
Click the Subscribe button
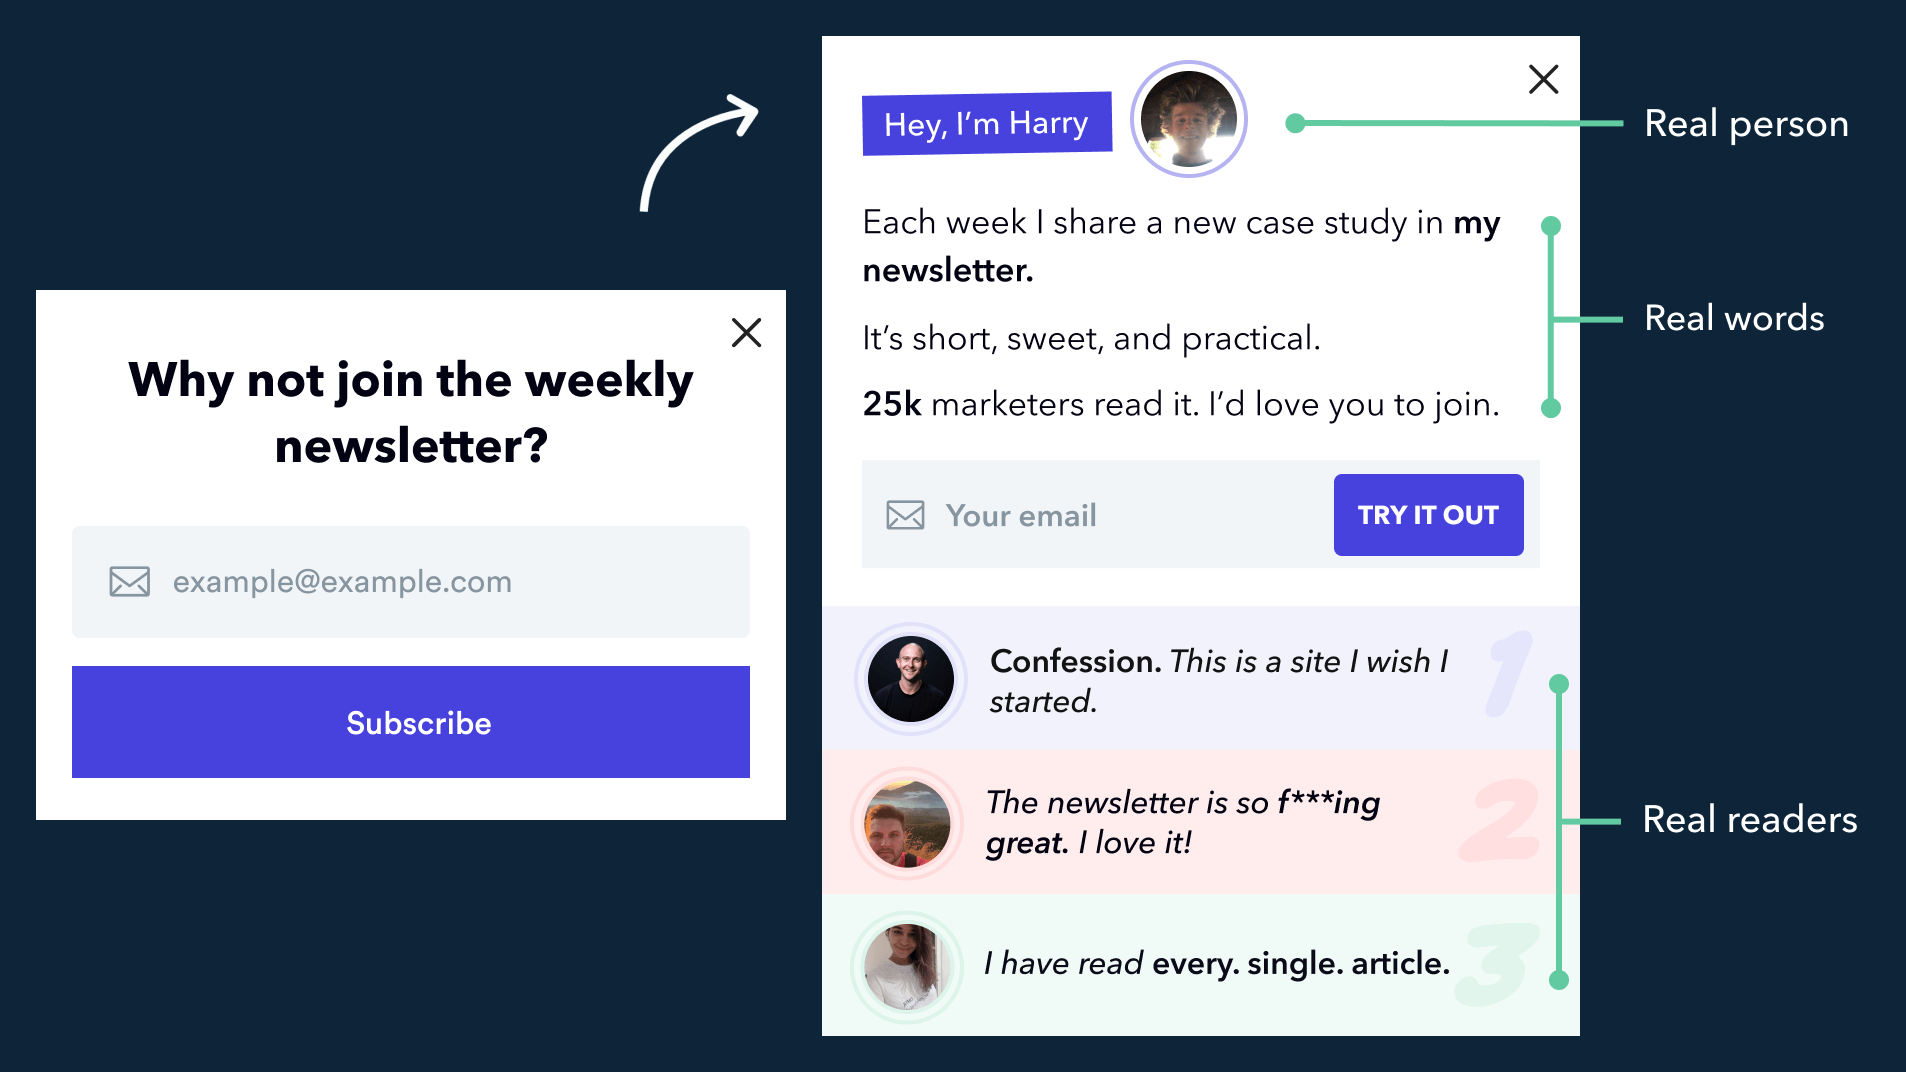(411, 722)
